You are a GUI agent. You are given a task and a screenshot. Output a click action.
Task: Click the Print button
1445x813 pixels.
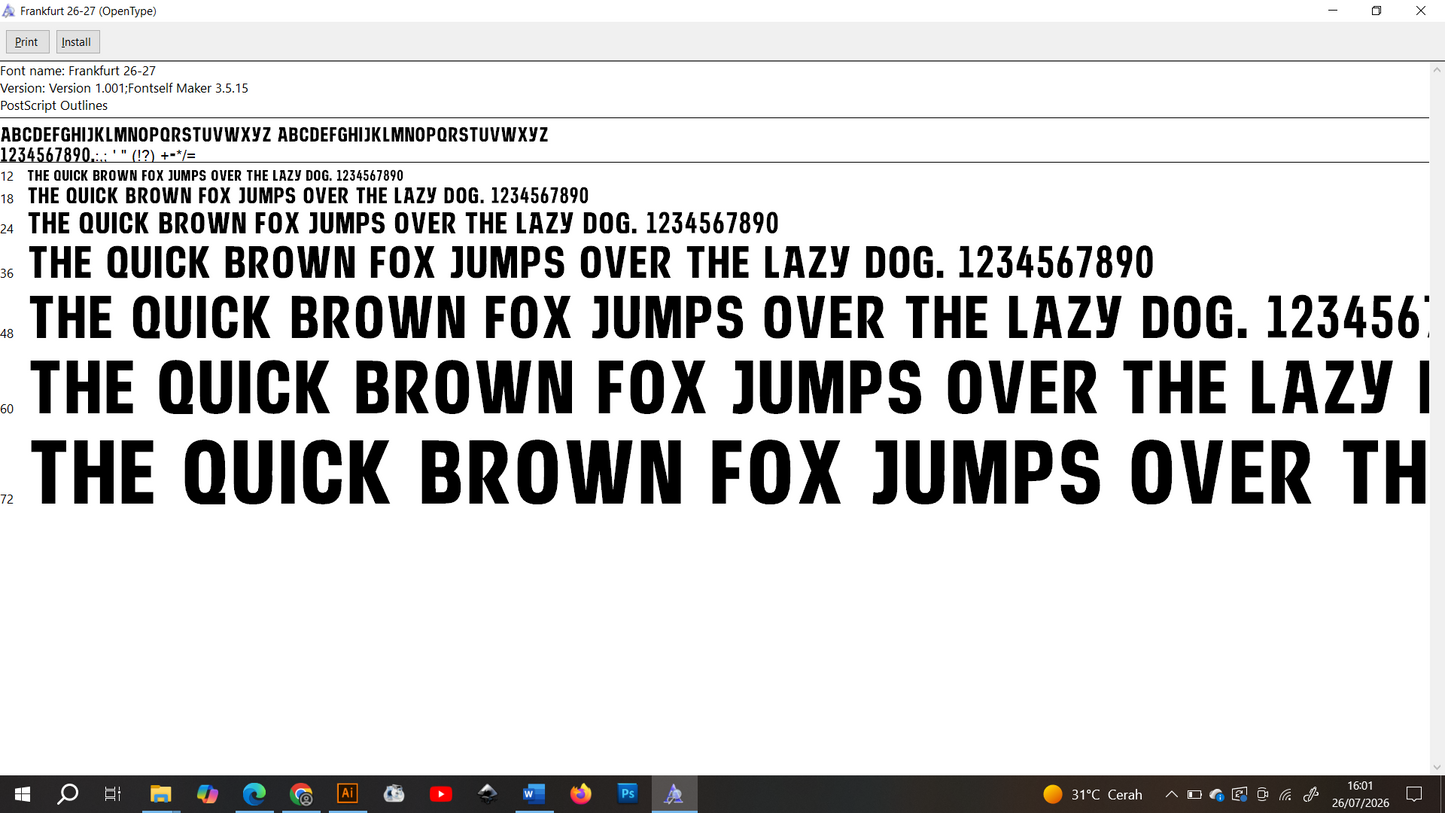point(27,42)
